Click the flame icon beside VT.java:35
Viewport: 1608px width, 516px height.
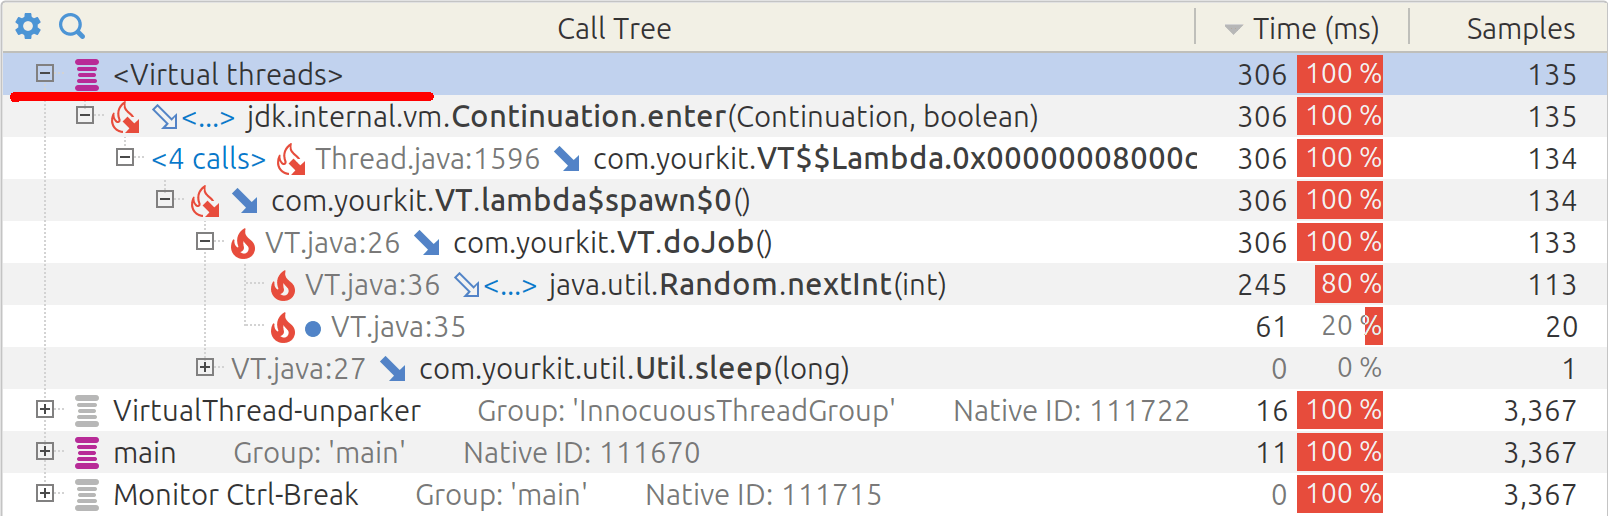click(283, 327)
